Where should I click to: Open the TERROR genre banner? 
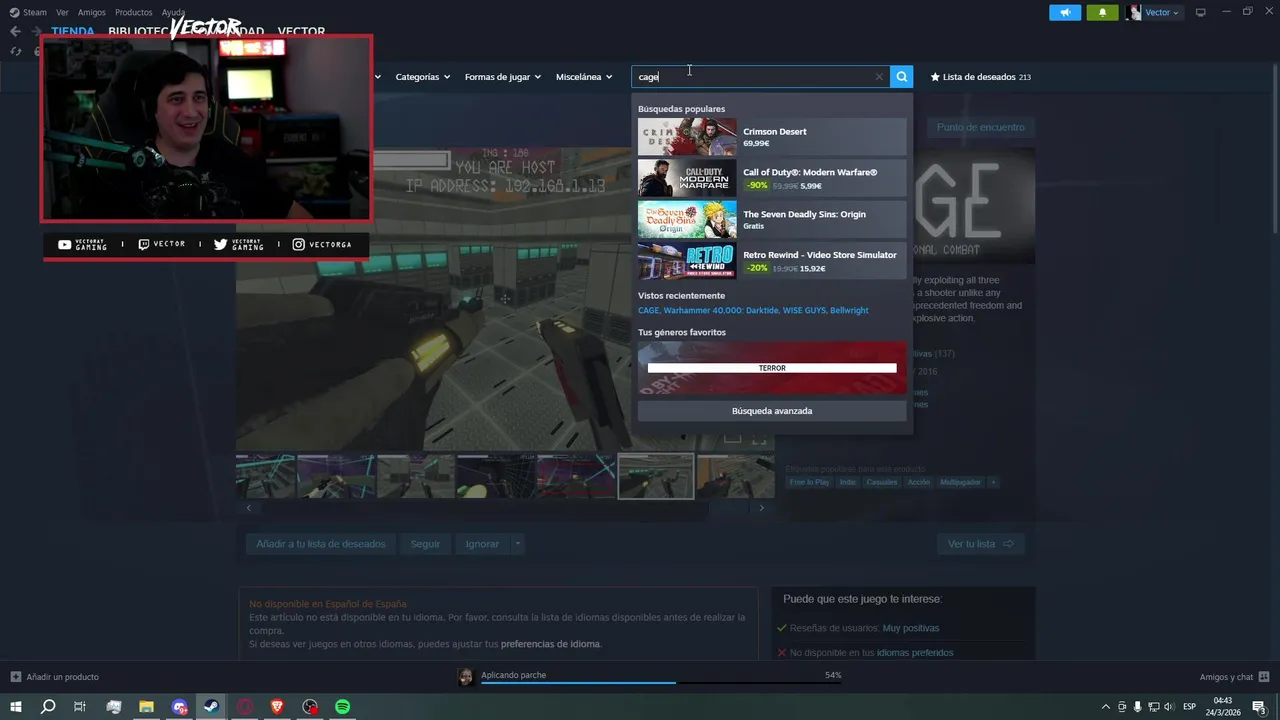point(772,367)
